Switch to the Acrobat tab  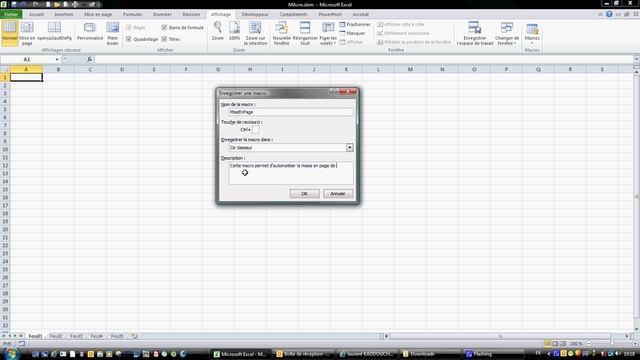click(361, 14)
